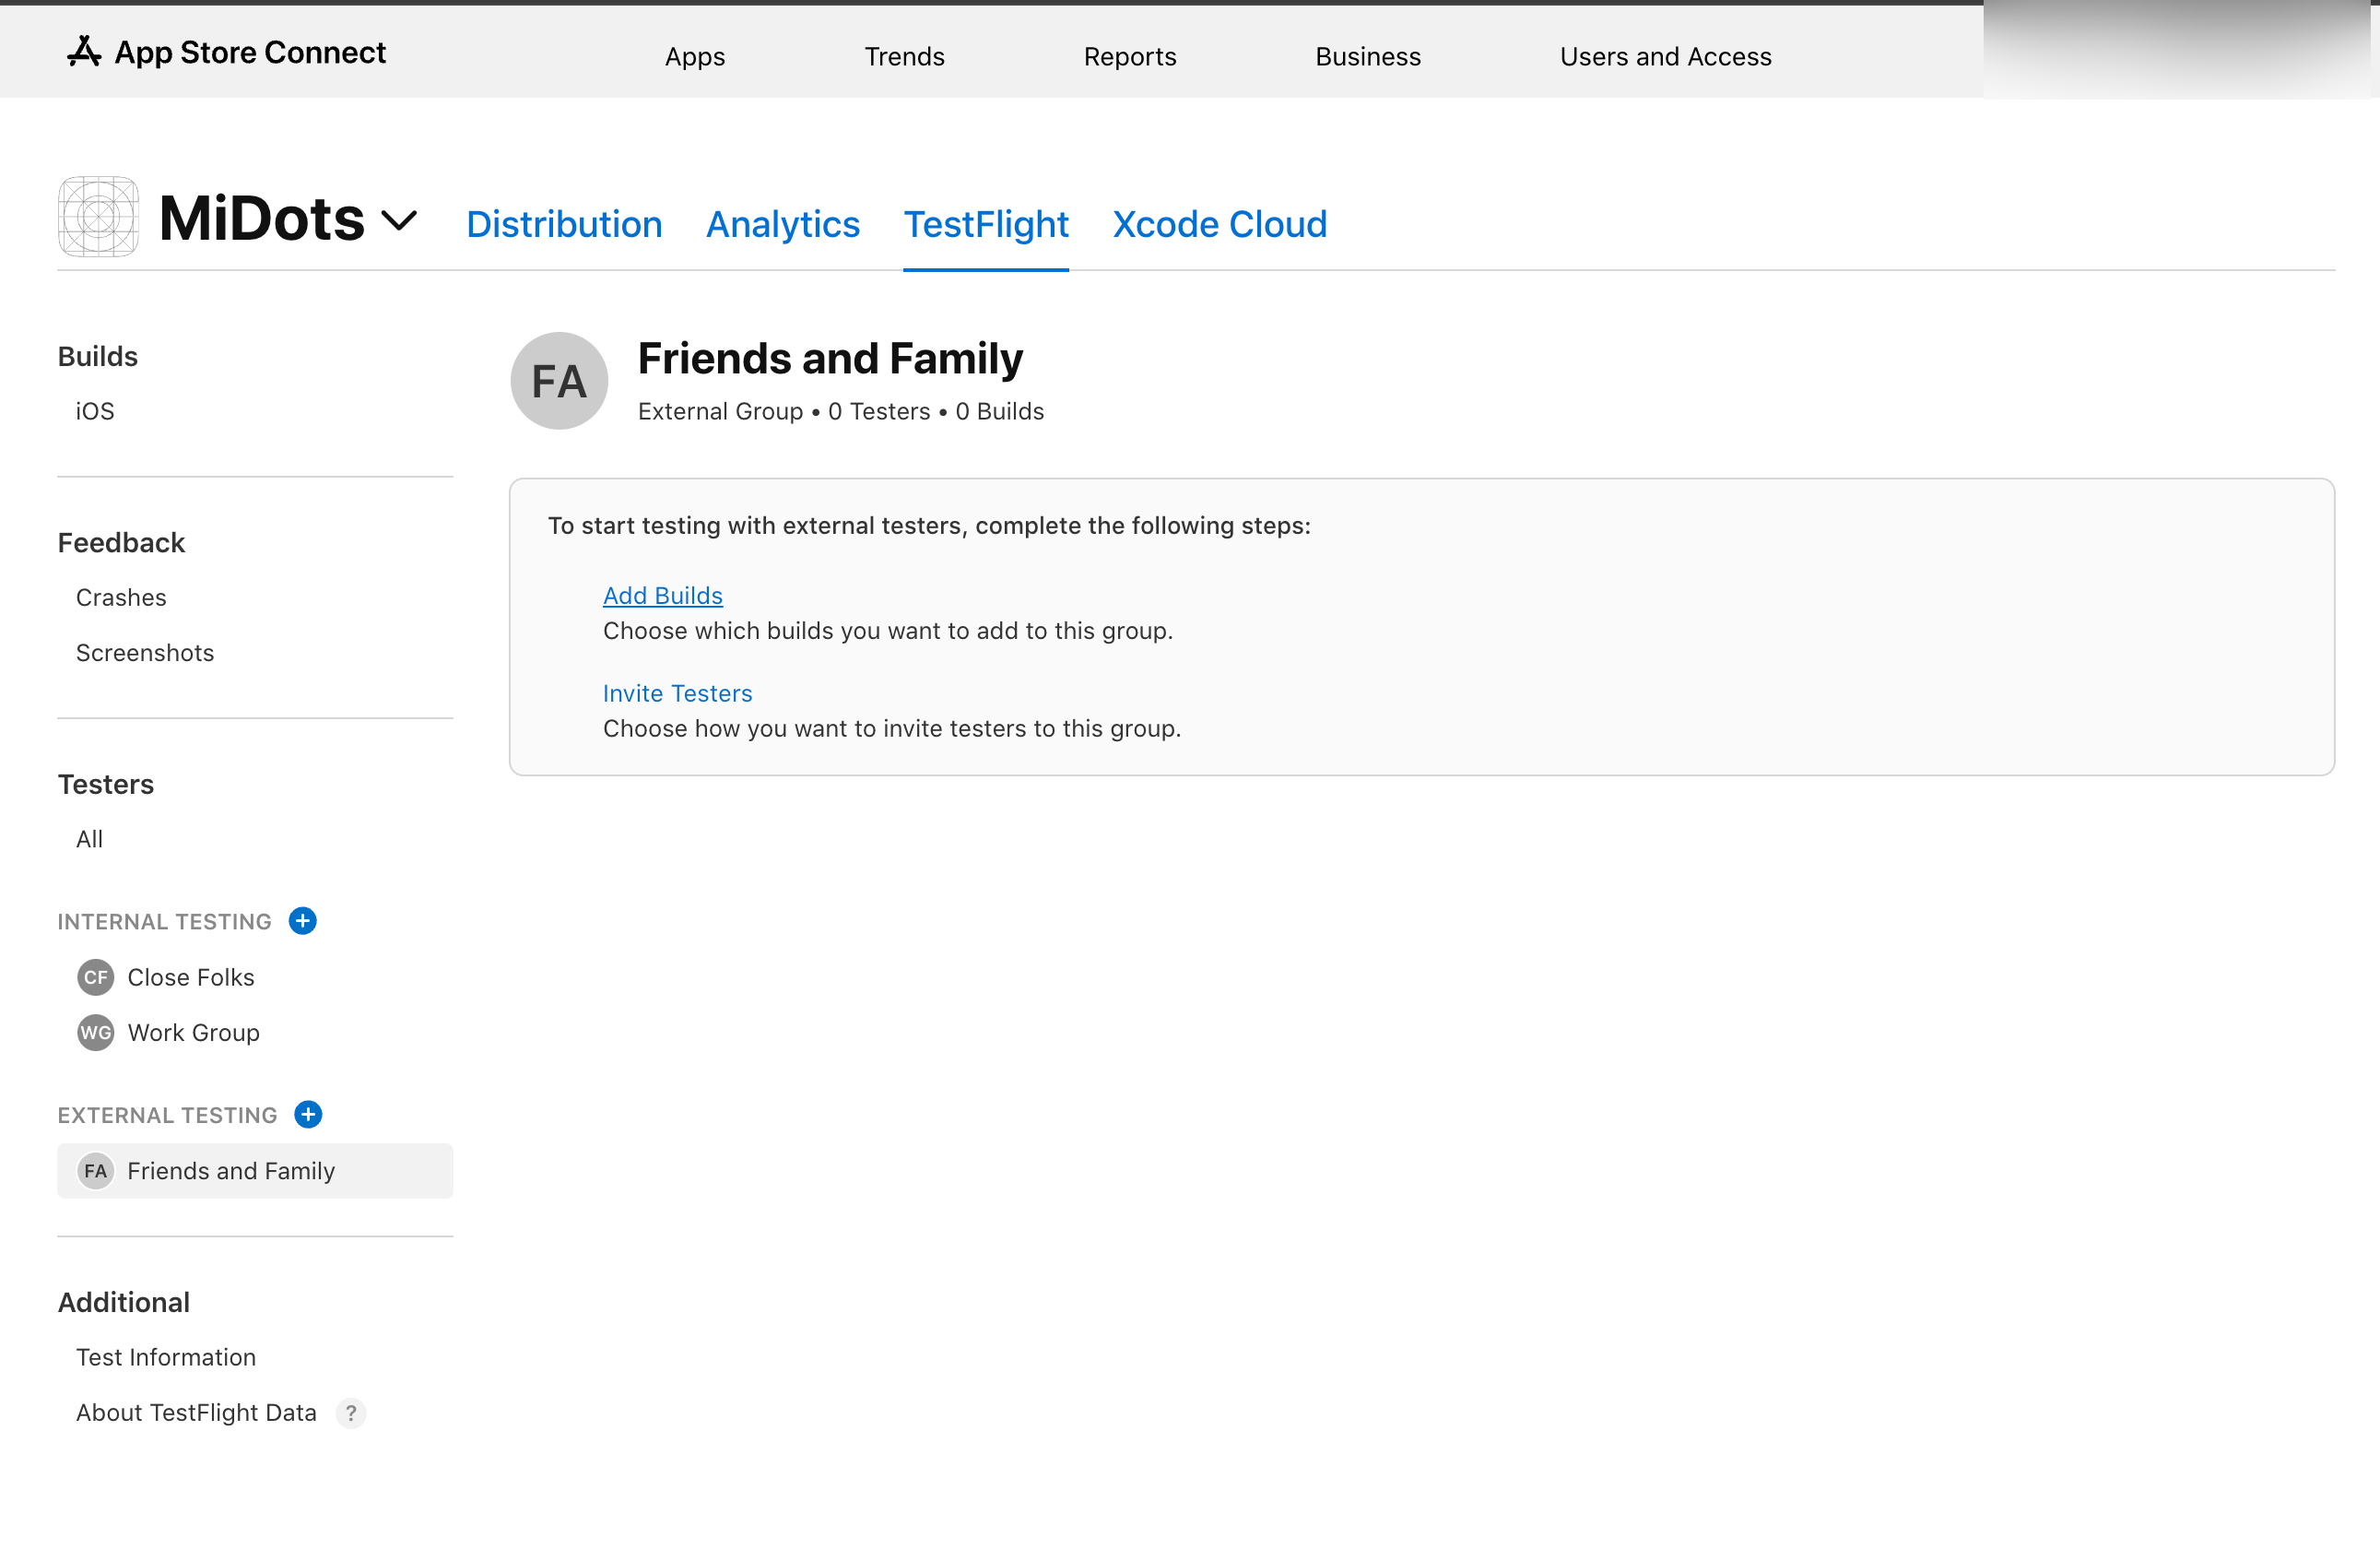Open About TestFlight Data

196,1412
